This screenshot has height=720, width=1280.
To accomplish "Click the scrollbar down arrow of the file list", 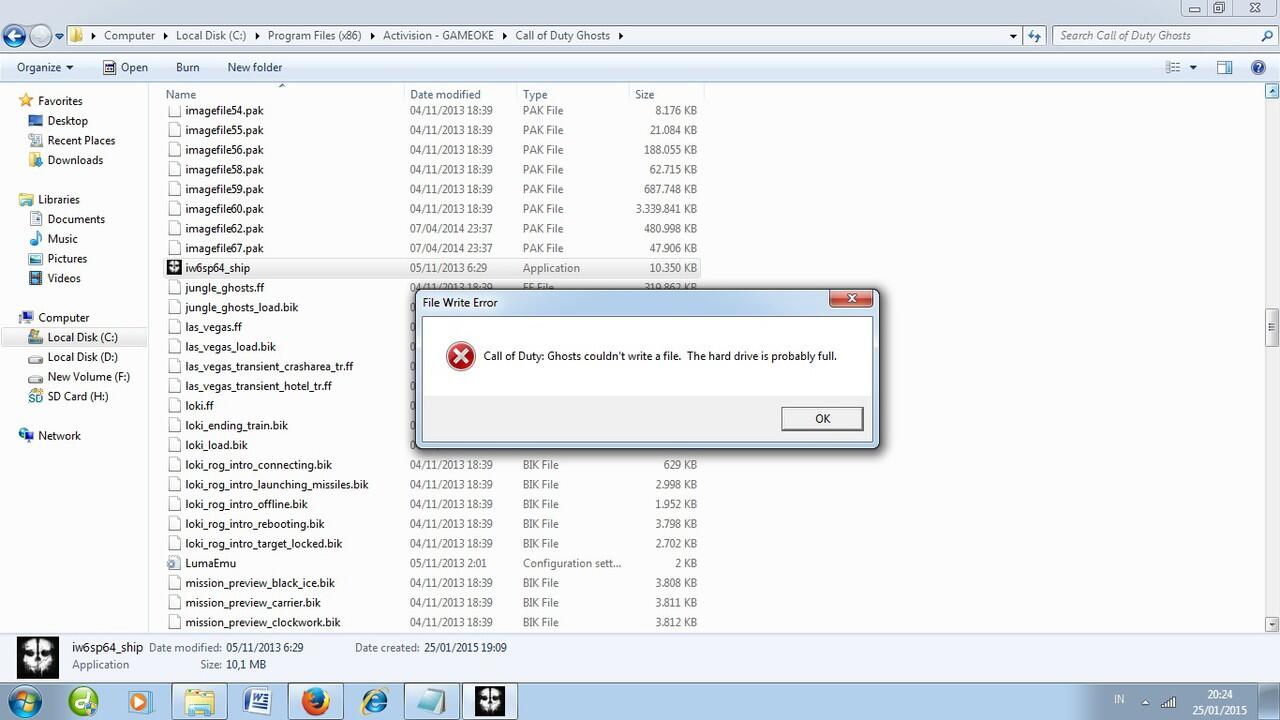I will click(x=1272, y=624).
